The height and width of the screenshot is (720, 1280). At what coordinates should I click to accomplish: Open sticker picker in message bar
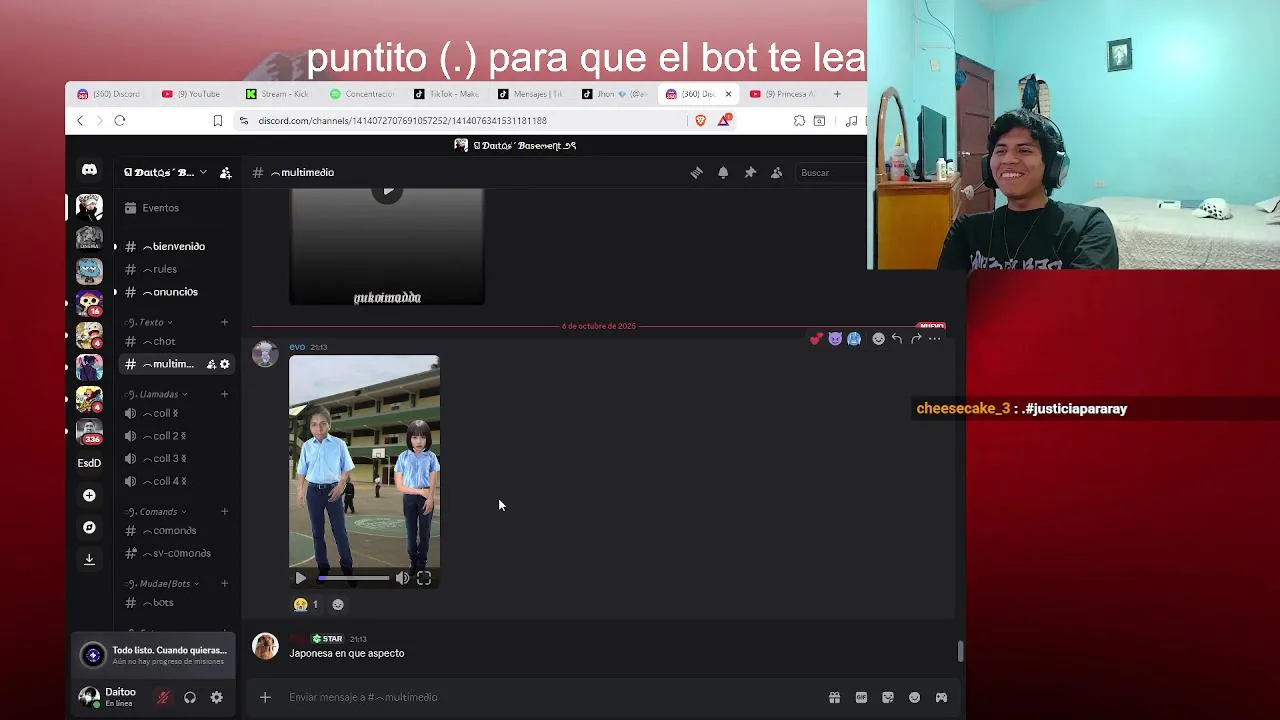888,697
